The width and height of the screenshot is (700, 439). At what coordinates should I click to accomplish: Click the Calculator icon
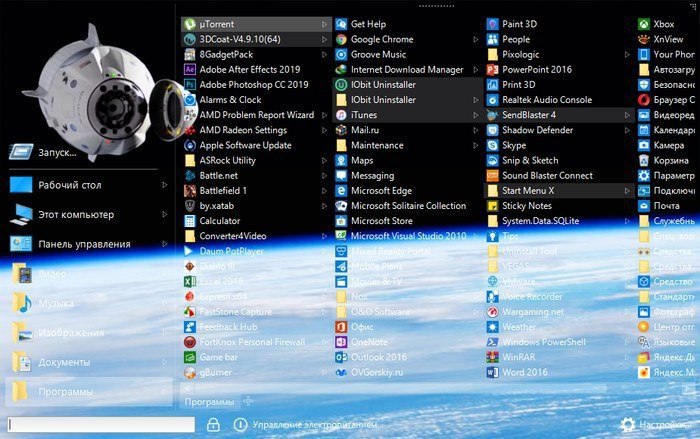[x=190, y=221]
